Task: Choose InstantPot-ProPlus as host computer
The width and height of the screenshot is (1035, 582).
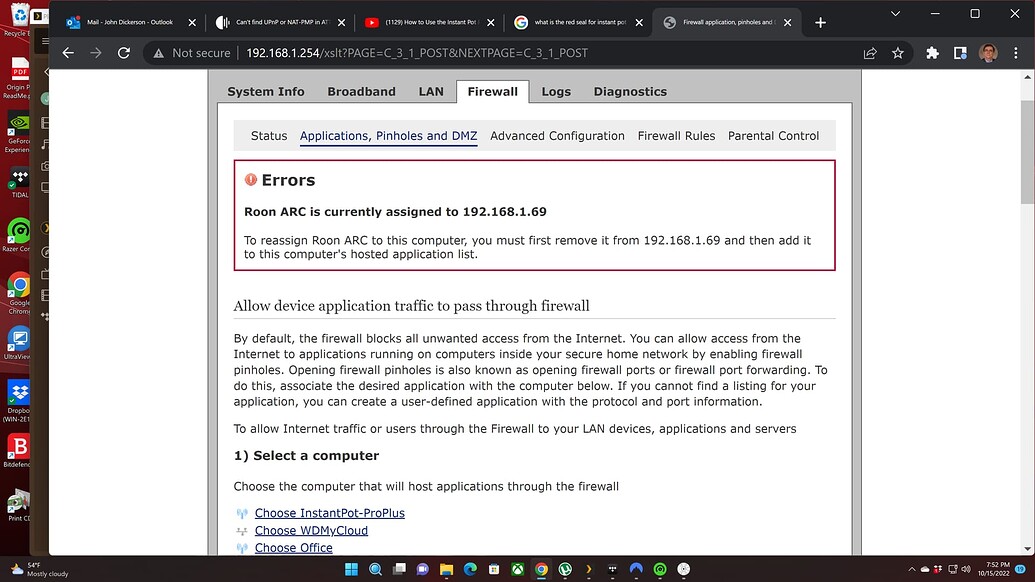Action: 330,513
